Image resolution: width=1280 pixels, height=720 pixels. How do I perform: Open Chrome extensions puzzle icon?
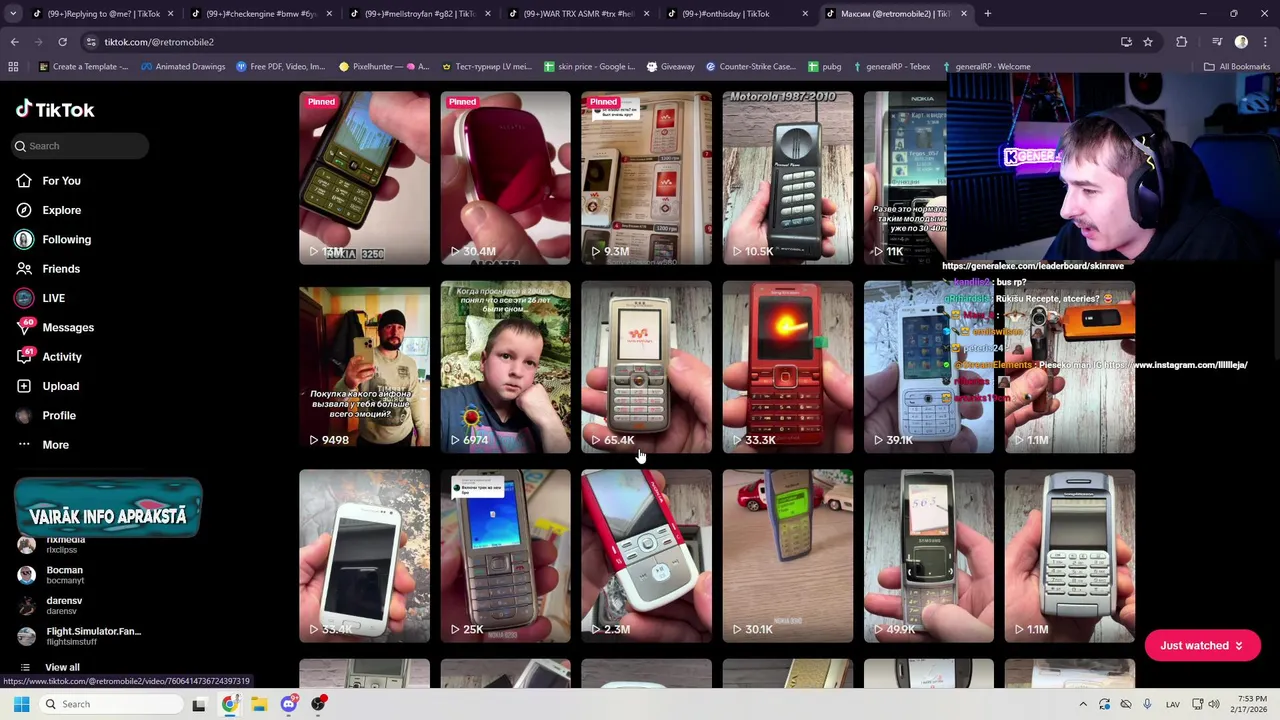click(1182, 42)
